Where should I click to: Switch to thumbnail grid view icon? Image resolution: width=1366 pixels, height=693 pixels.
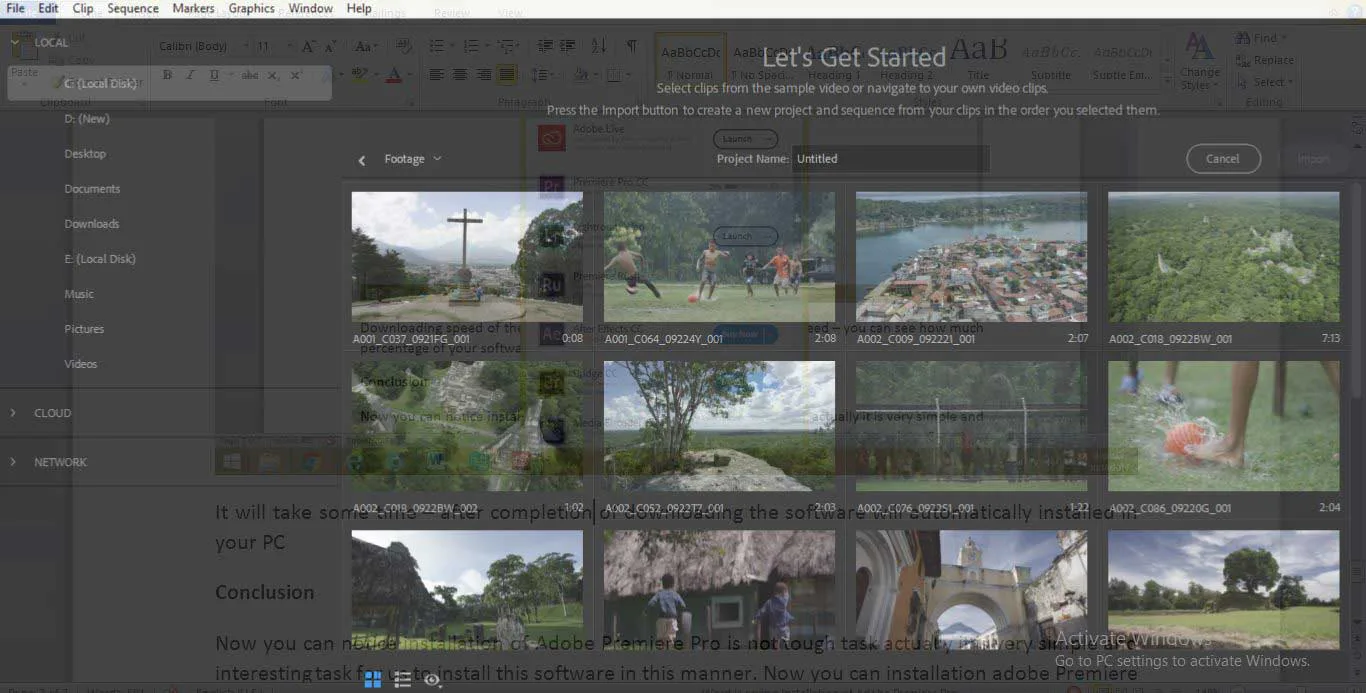[372, 680]
